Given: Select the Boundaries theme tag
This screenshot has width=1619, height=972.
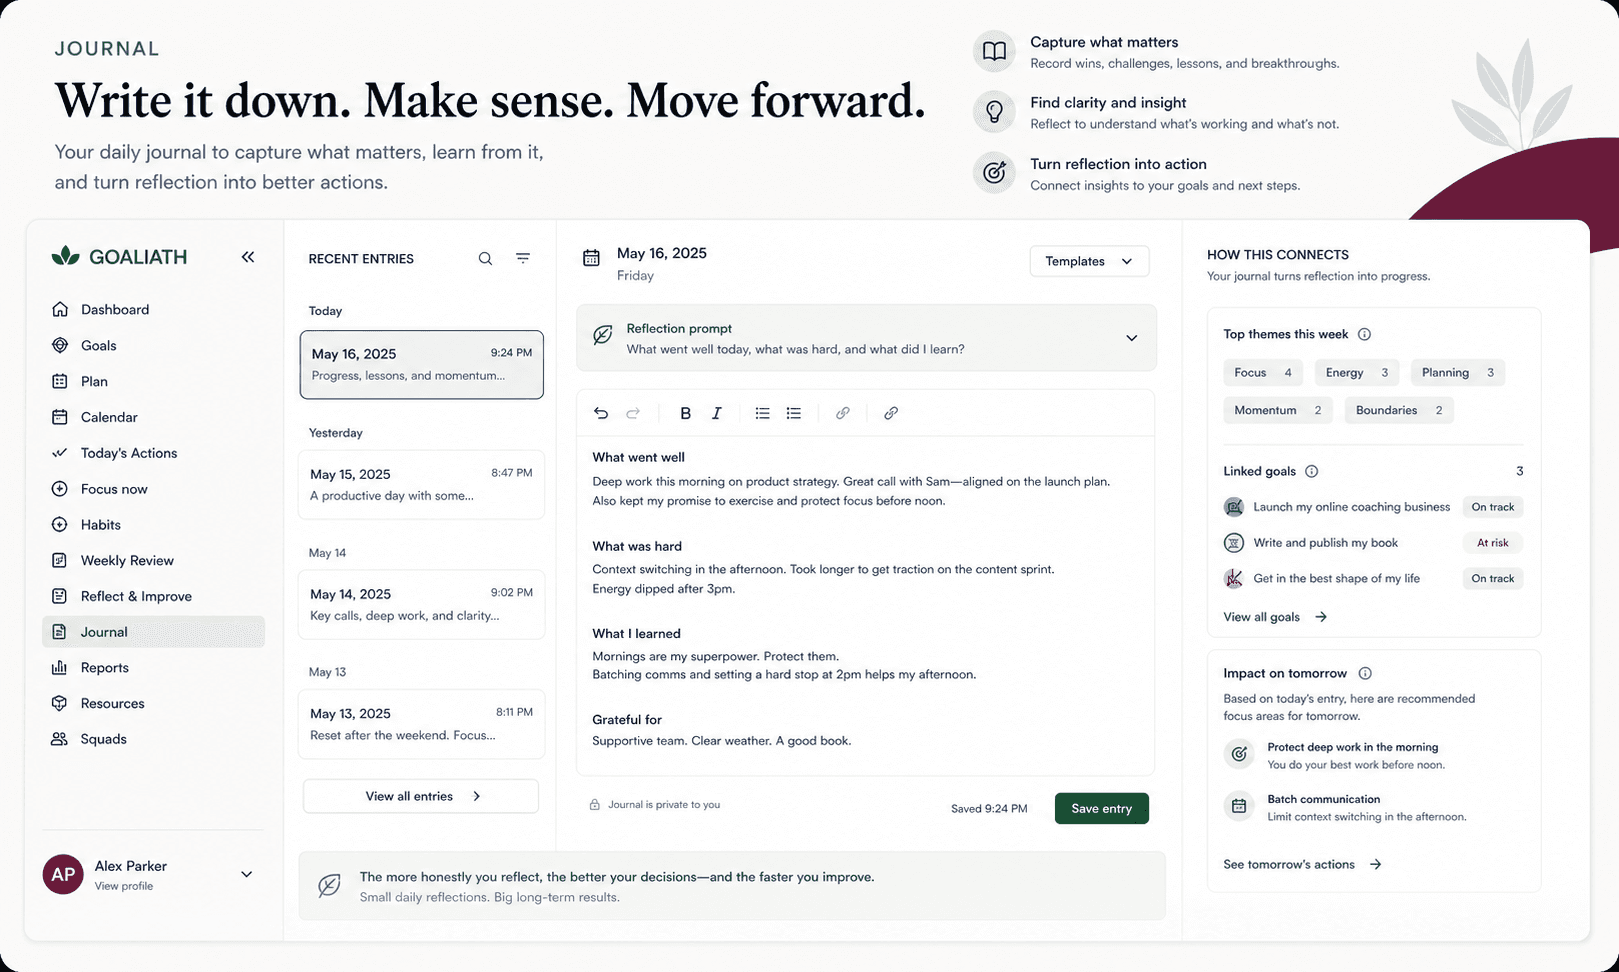Looking at the screenshot, I should click(x=1399, y=410).
